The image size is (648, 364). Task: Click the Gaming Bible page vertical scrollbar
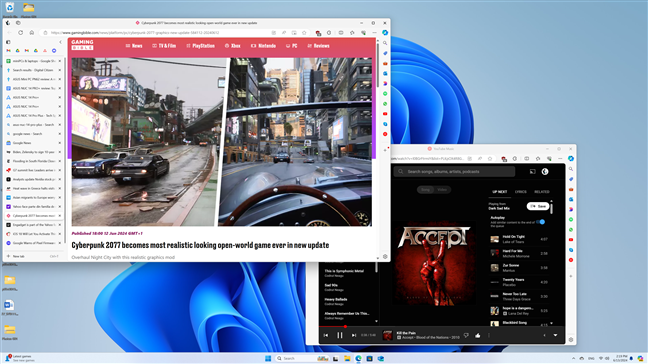tap(377, 64)
